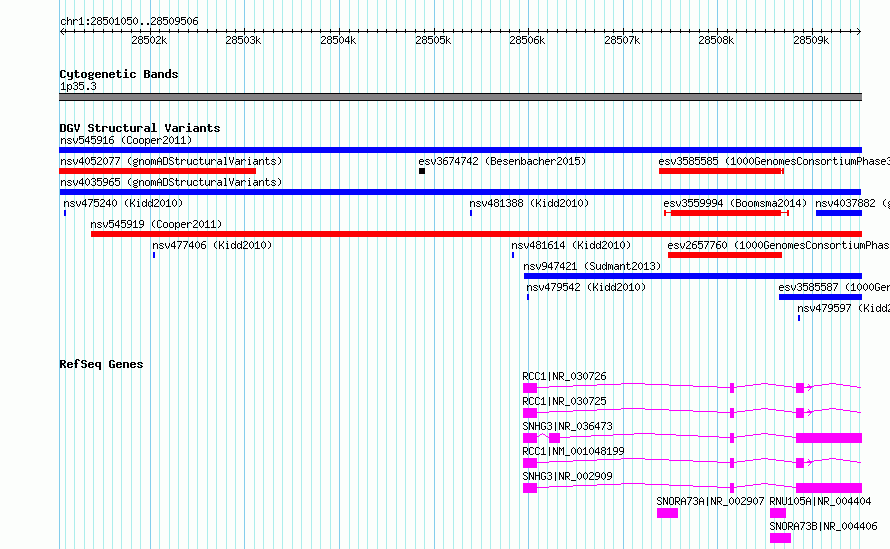Click the esv3585585 1000Genomes label
The width and height of the screenshot is (890, 549).
click(774, 161)
